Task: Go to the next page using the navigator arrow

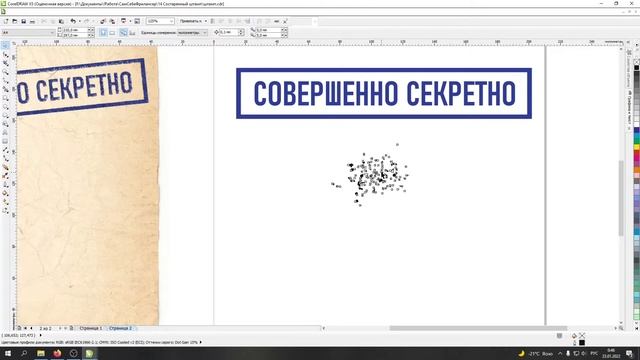Action: [60, 328]
